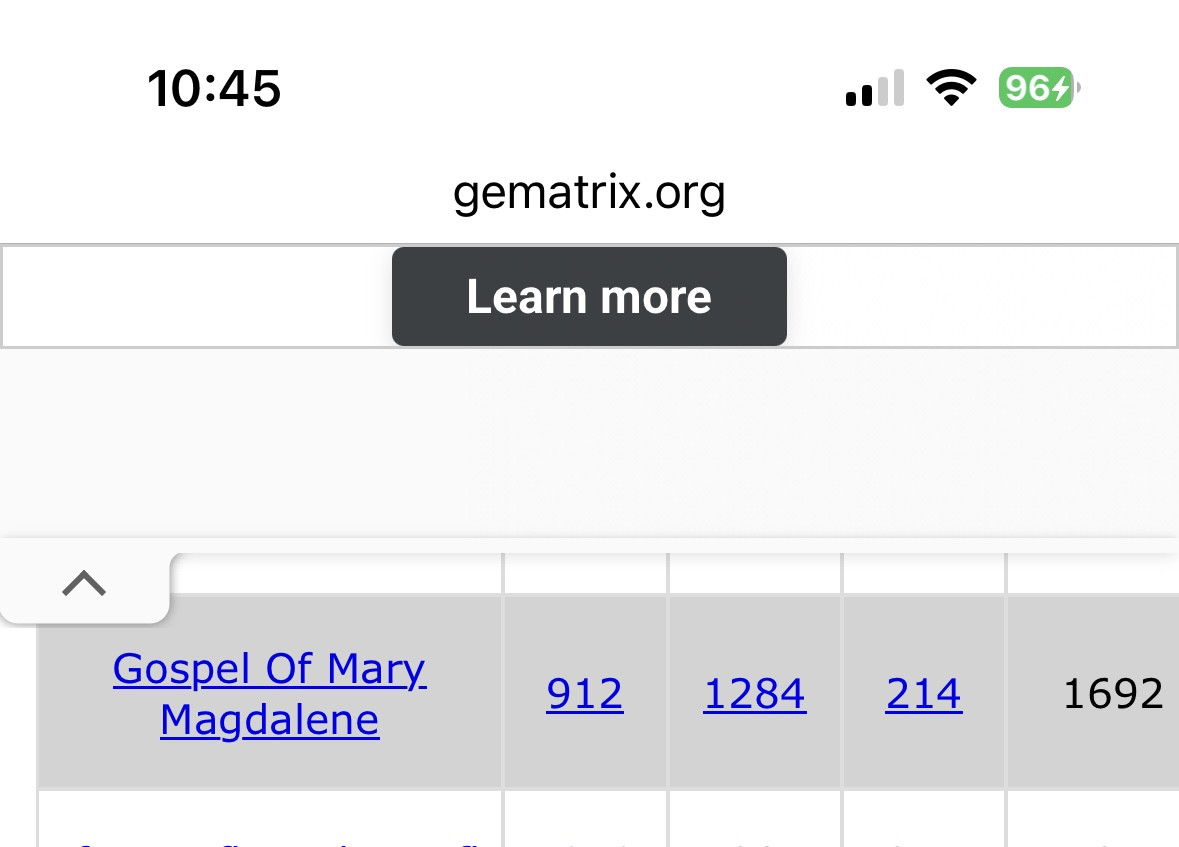Tap ad banner space left of Learn more
Screen dimensions: 1179x847
(197, 297)
